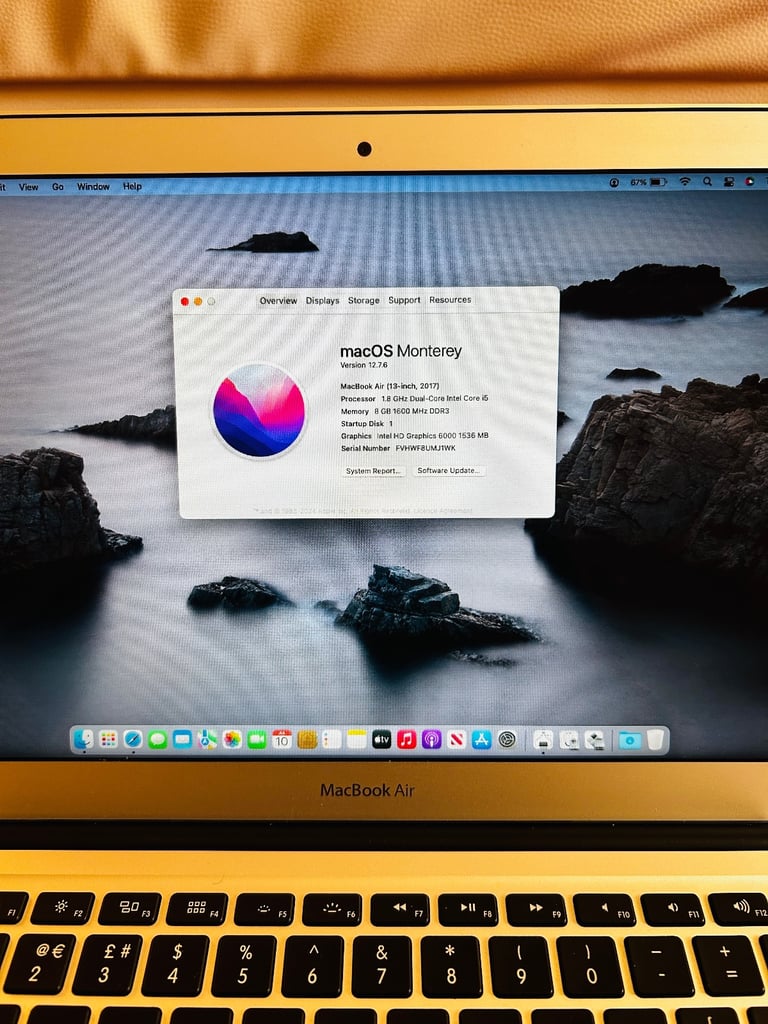Click the Wi-Fi status icon
This screenshot has width=768, height=1024.
(684, 182)
